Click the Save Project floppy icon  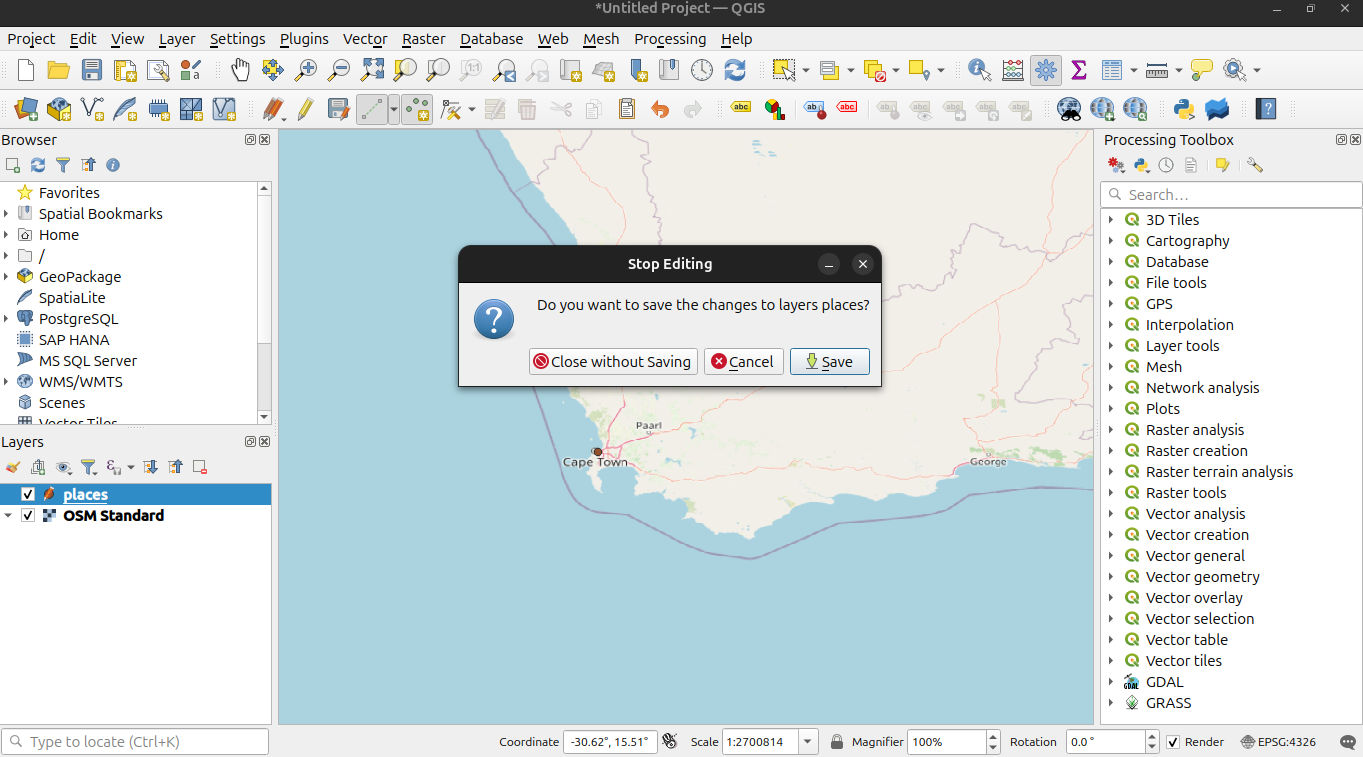[92, 70]
